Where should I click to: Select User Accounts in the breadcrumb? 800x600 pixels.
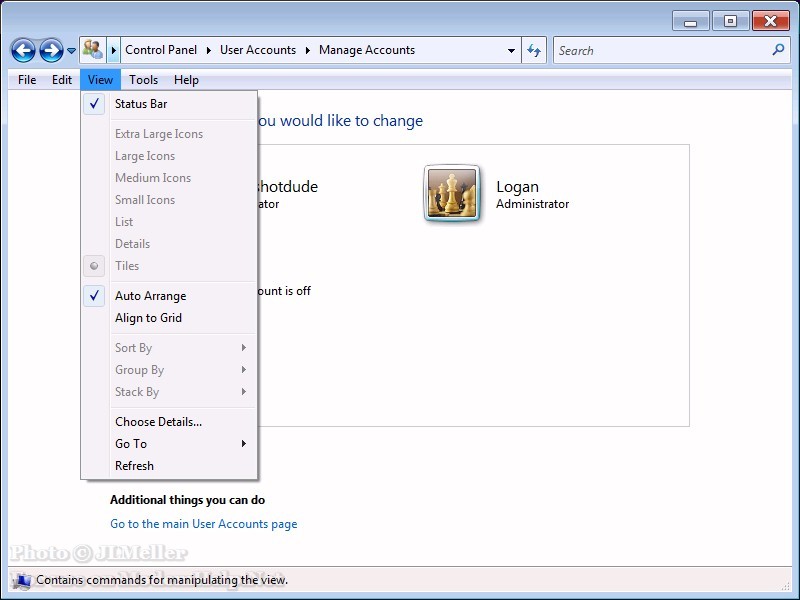258,50
